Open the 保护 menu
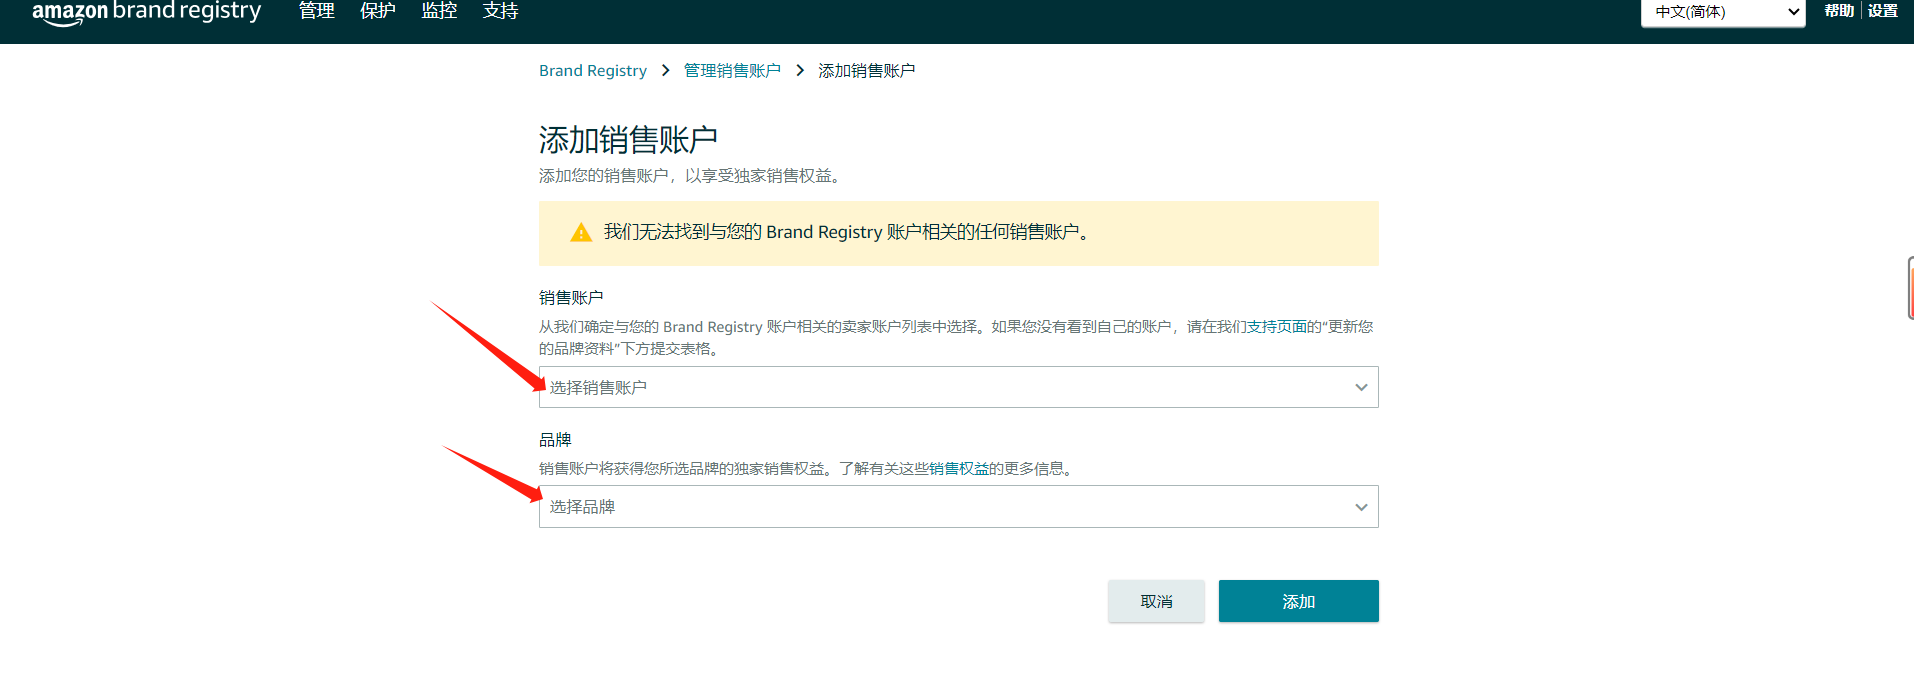This screenshot has width=1914, height=689. pos(378,11)
